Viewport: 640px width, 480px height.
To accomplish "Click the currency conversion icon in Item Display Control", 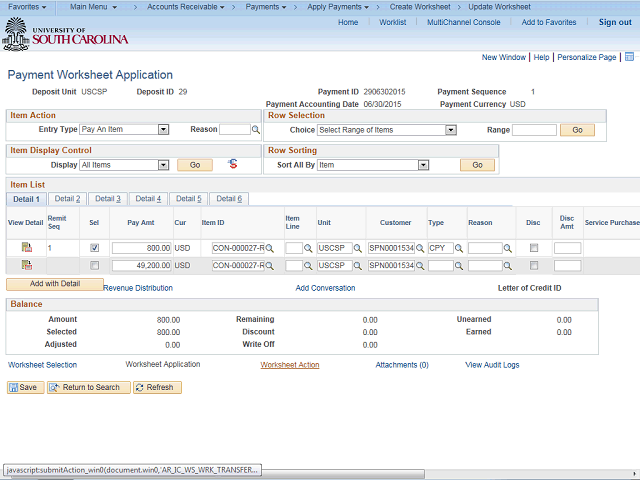I will [x=232, y=164].
